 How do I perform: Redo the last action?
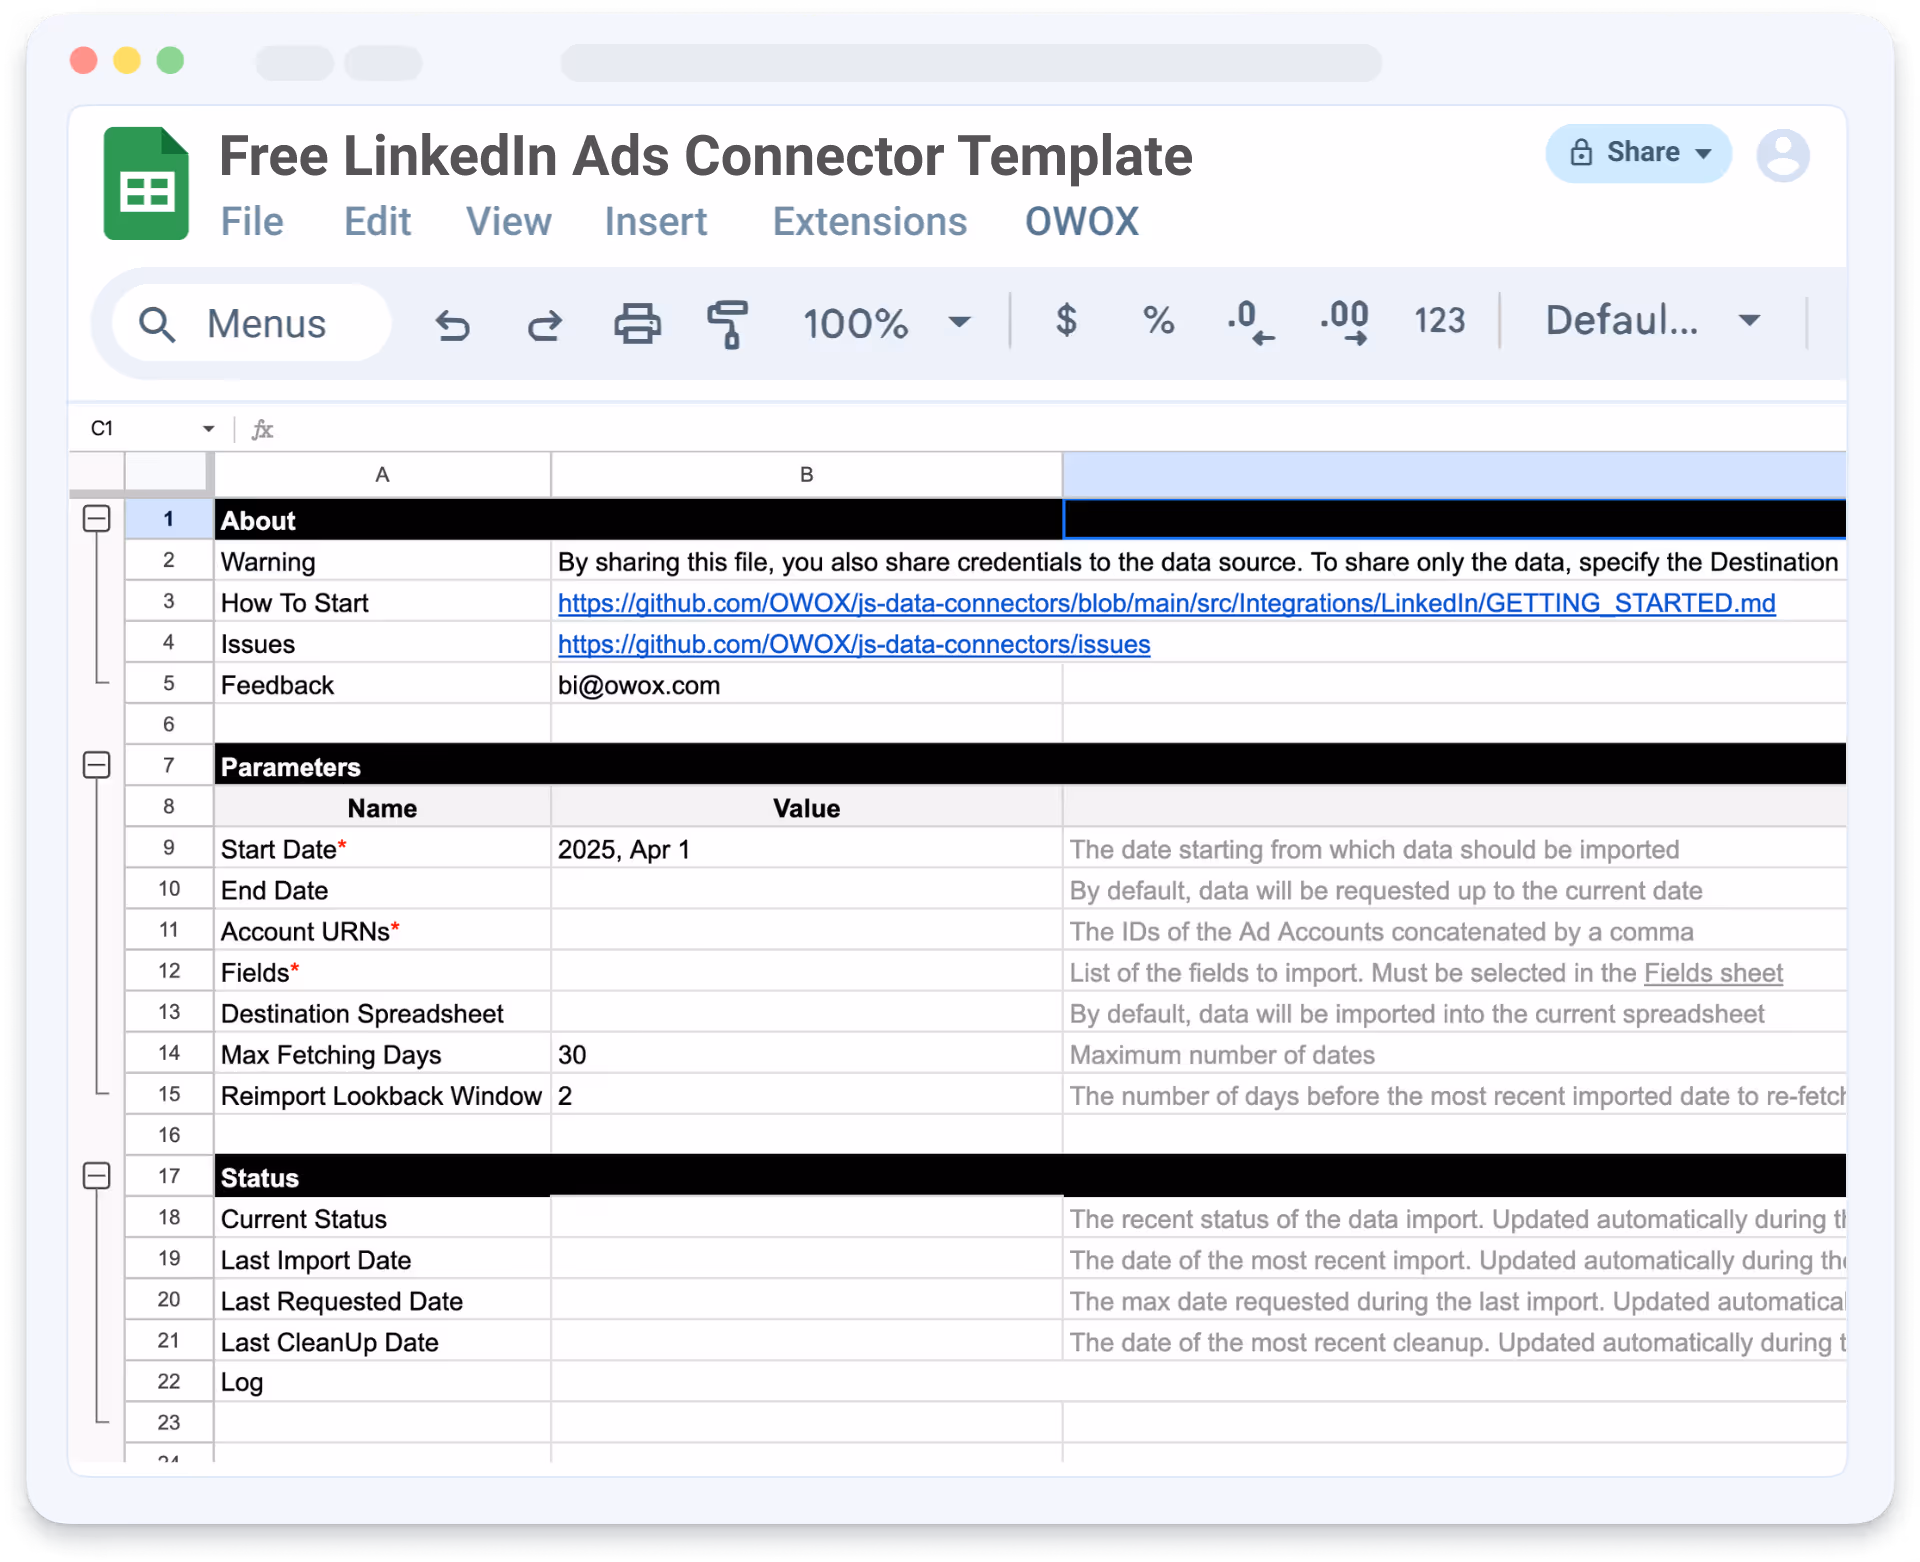[545, 324]
